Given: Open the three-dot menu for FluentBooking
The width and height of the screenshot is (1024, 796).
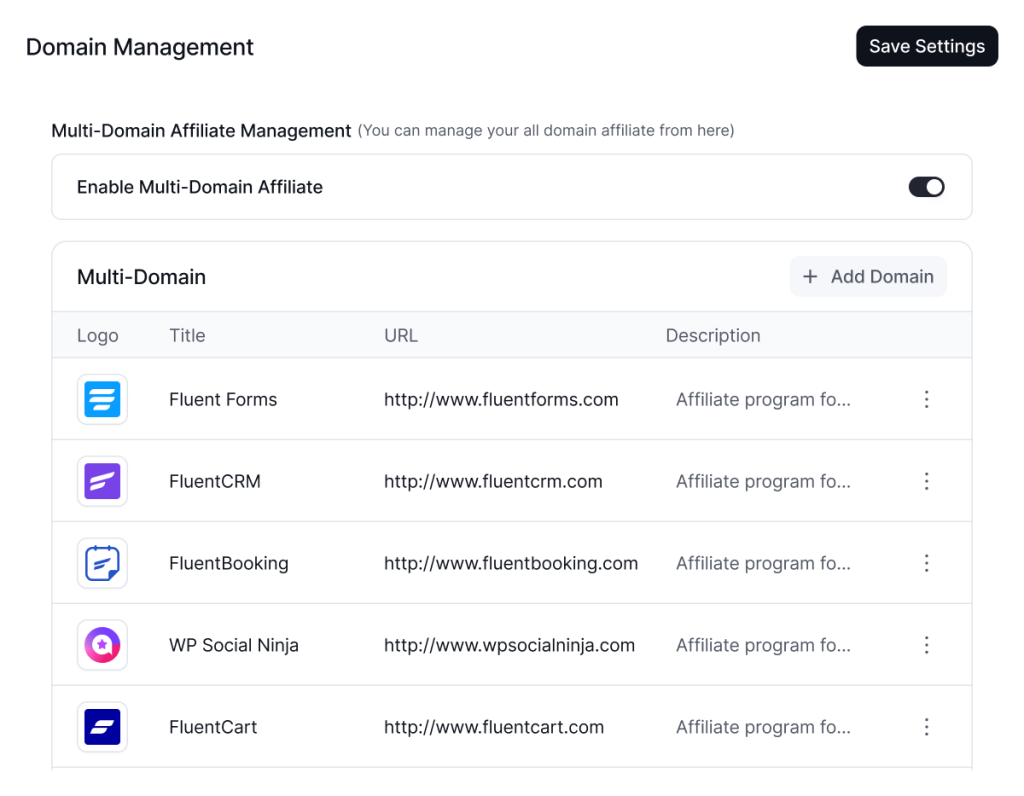Looking at the screenshot, I should [926, 563].
